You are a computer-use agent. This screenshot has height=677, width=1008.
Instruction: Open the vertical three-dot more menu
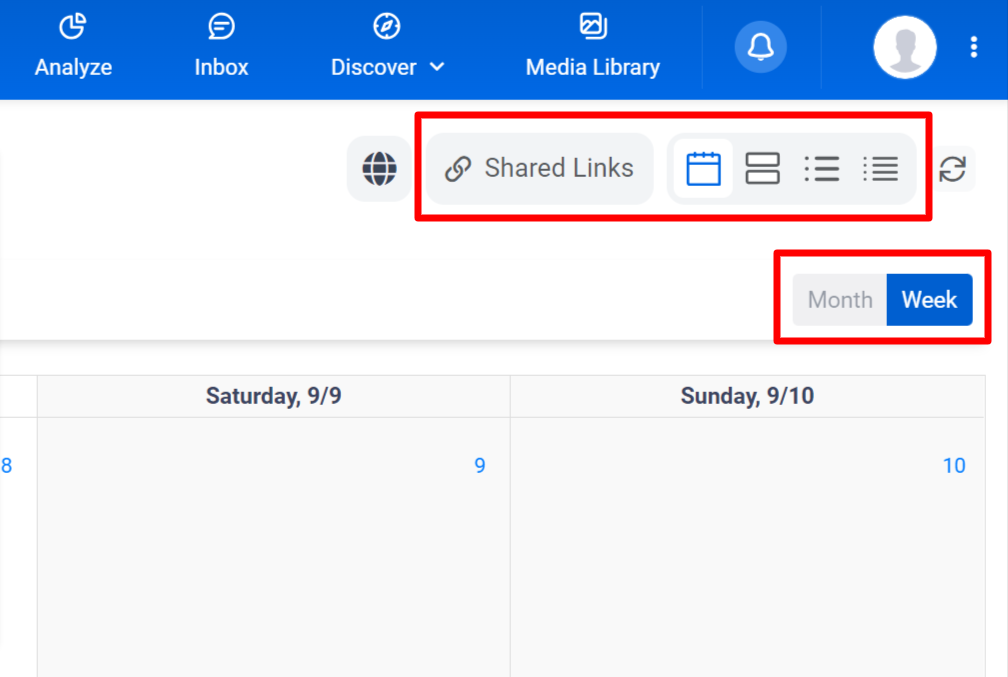pyautogui.click(x=974, y=47)
